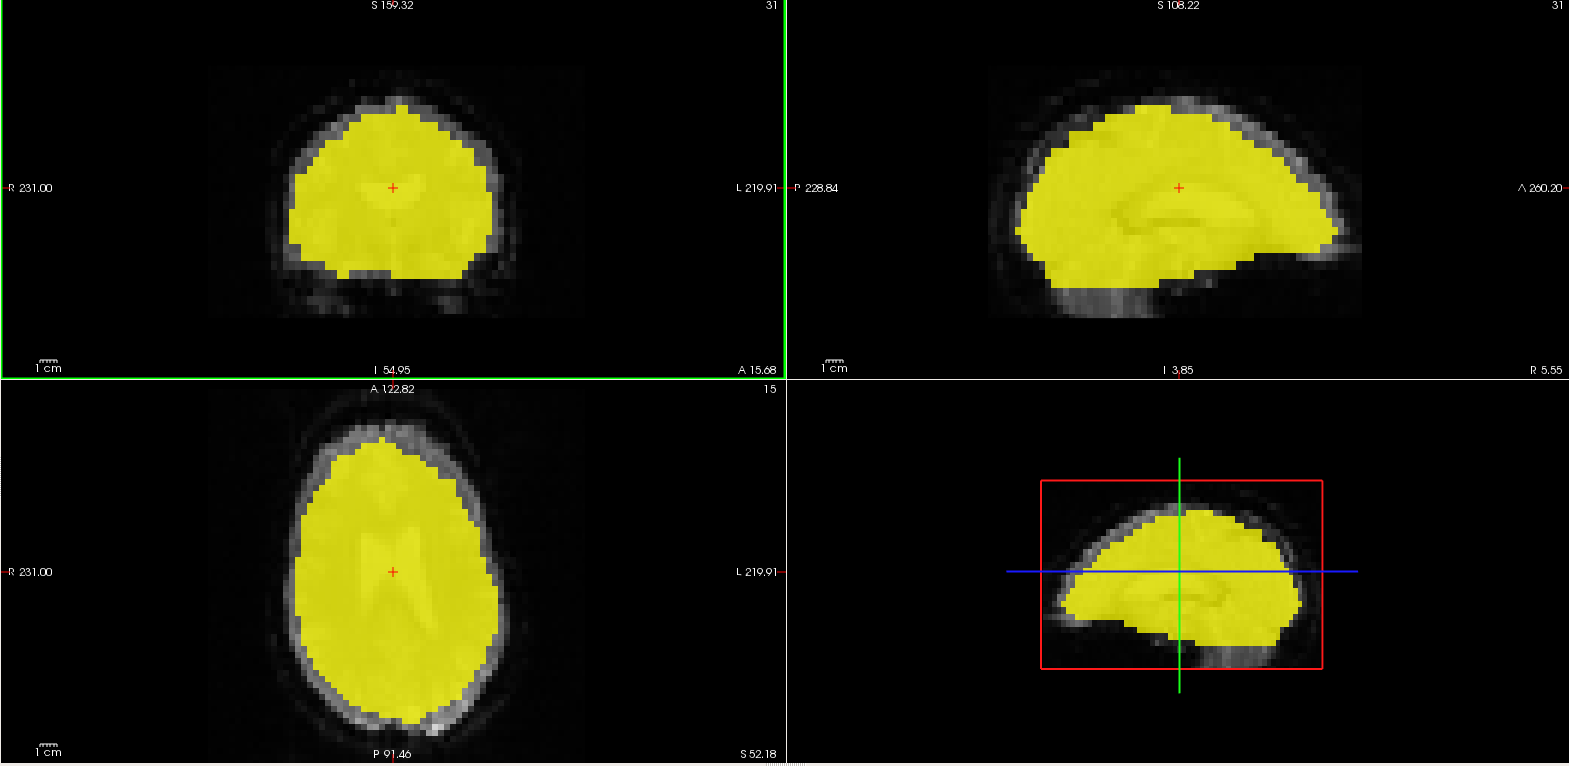Click the "R 231.00" label in the axial view
1569x766 pixels.
point(30,572)
